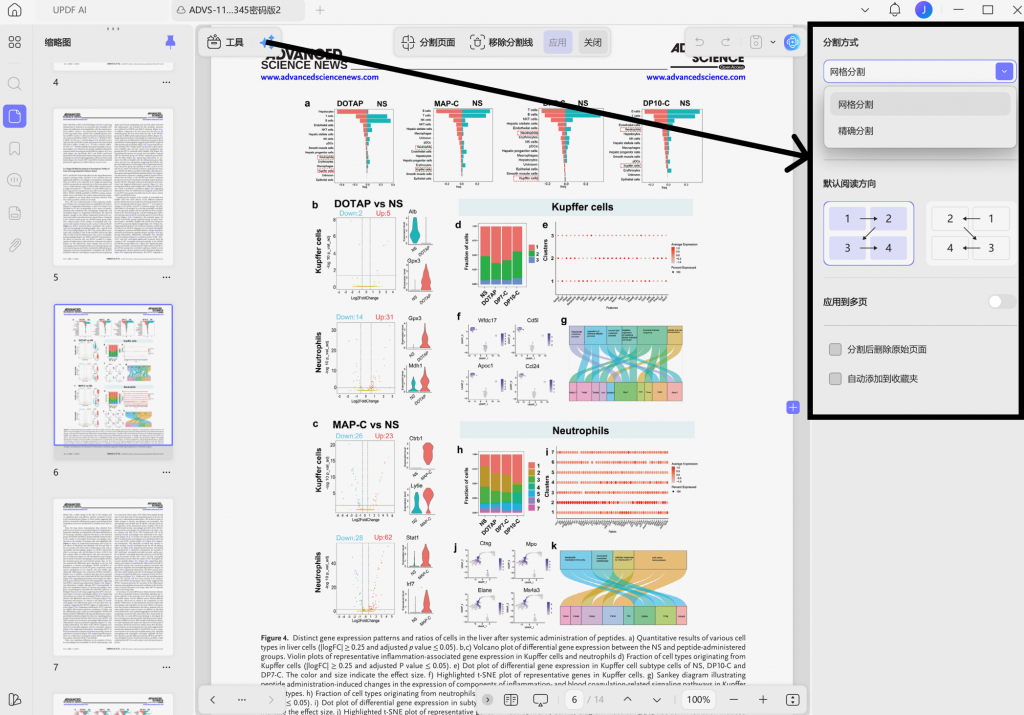
Task: Open more options for page 7 thumbnail
Action: pyautogui.click(x=167, y=667)
